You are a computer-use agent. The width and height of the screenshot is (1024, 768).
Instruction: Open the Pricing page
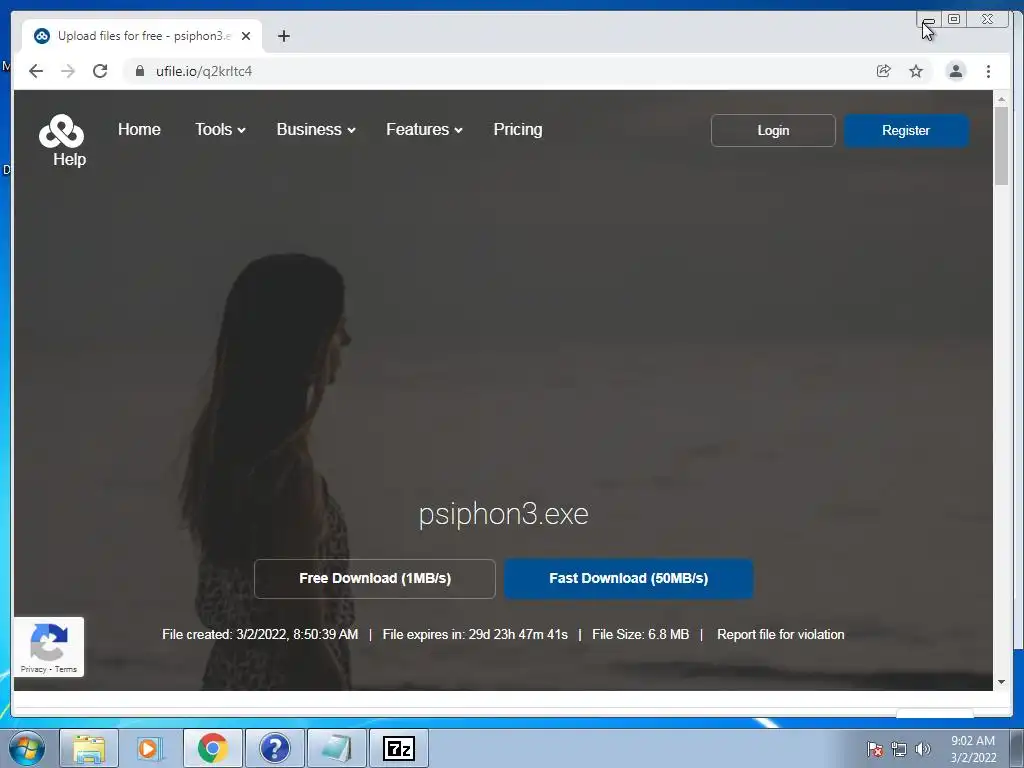(x=518, y=129)
